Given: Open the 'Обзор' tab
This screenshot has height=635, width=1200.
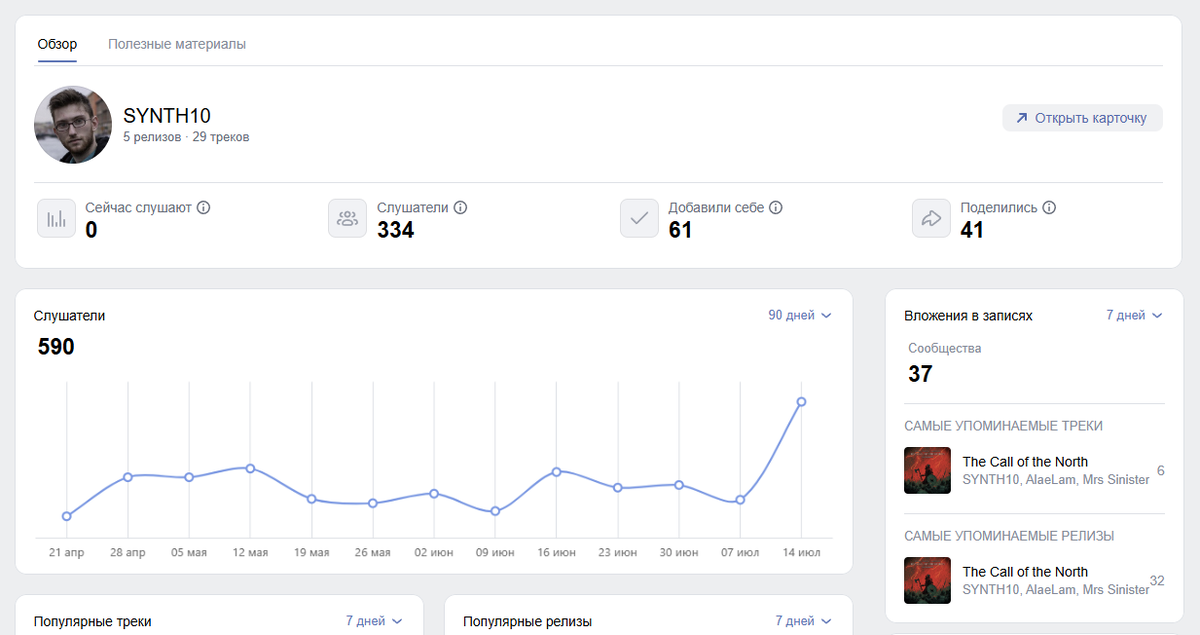Looking at the screenshot, I should click(x=57, y=44).
